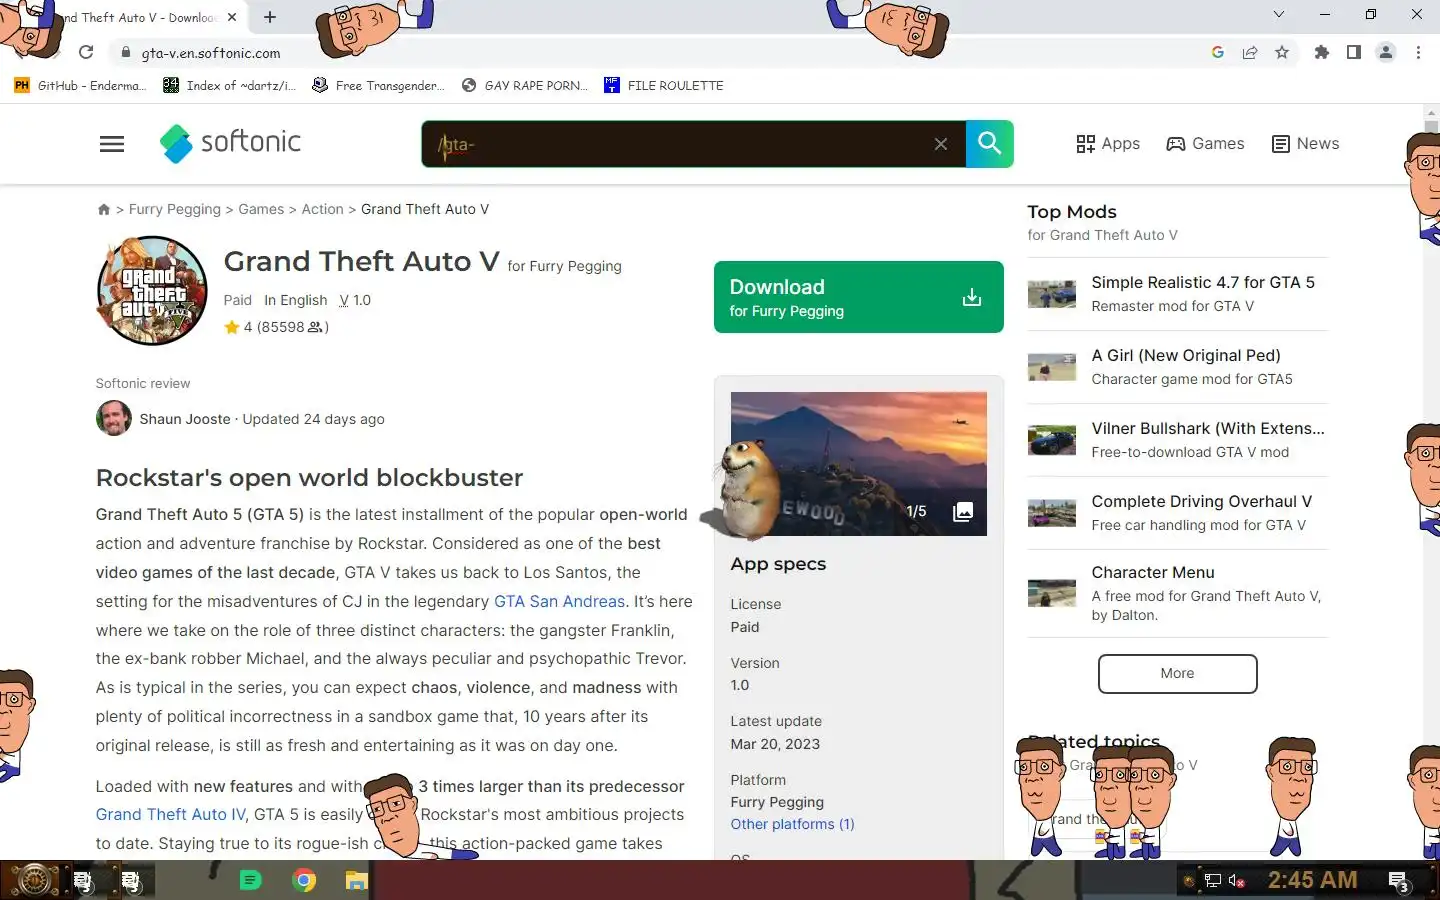Select the 'In English' label

pos(295,300)
